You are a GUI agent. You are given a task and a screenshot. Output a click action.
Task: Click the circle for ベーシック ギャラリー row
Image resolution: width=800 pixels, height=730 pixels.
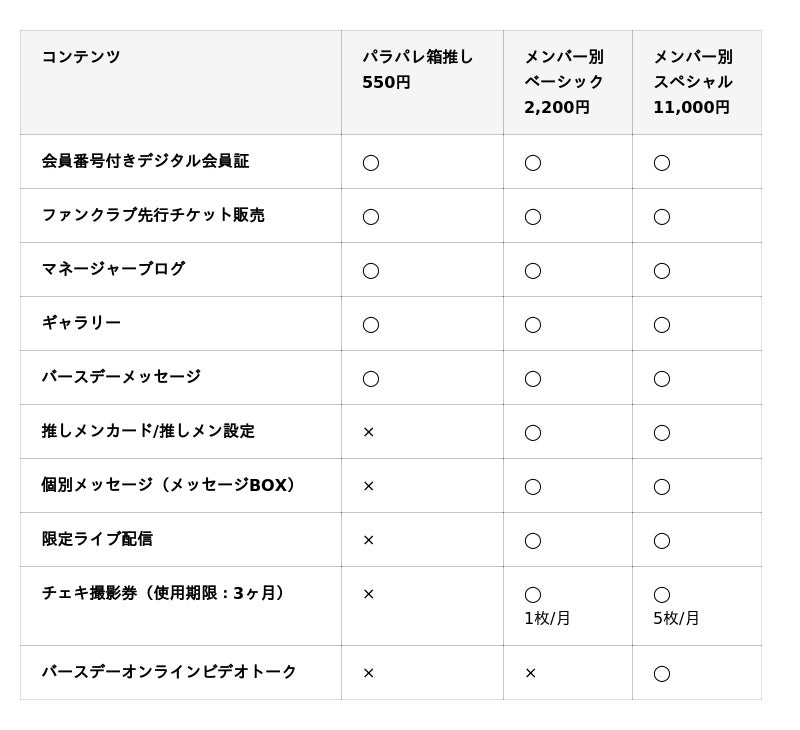(532, 325)
